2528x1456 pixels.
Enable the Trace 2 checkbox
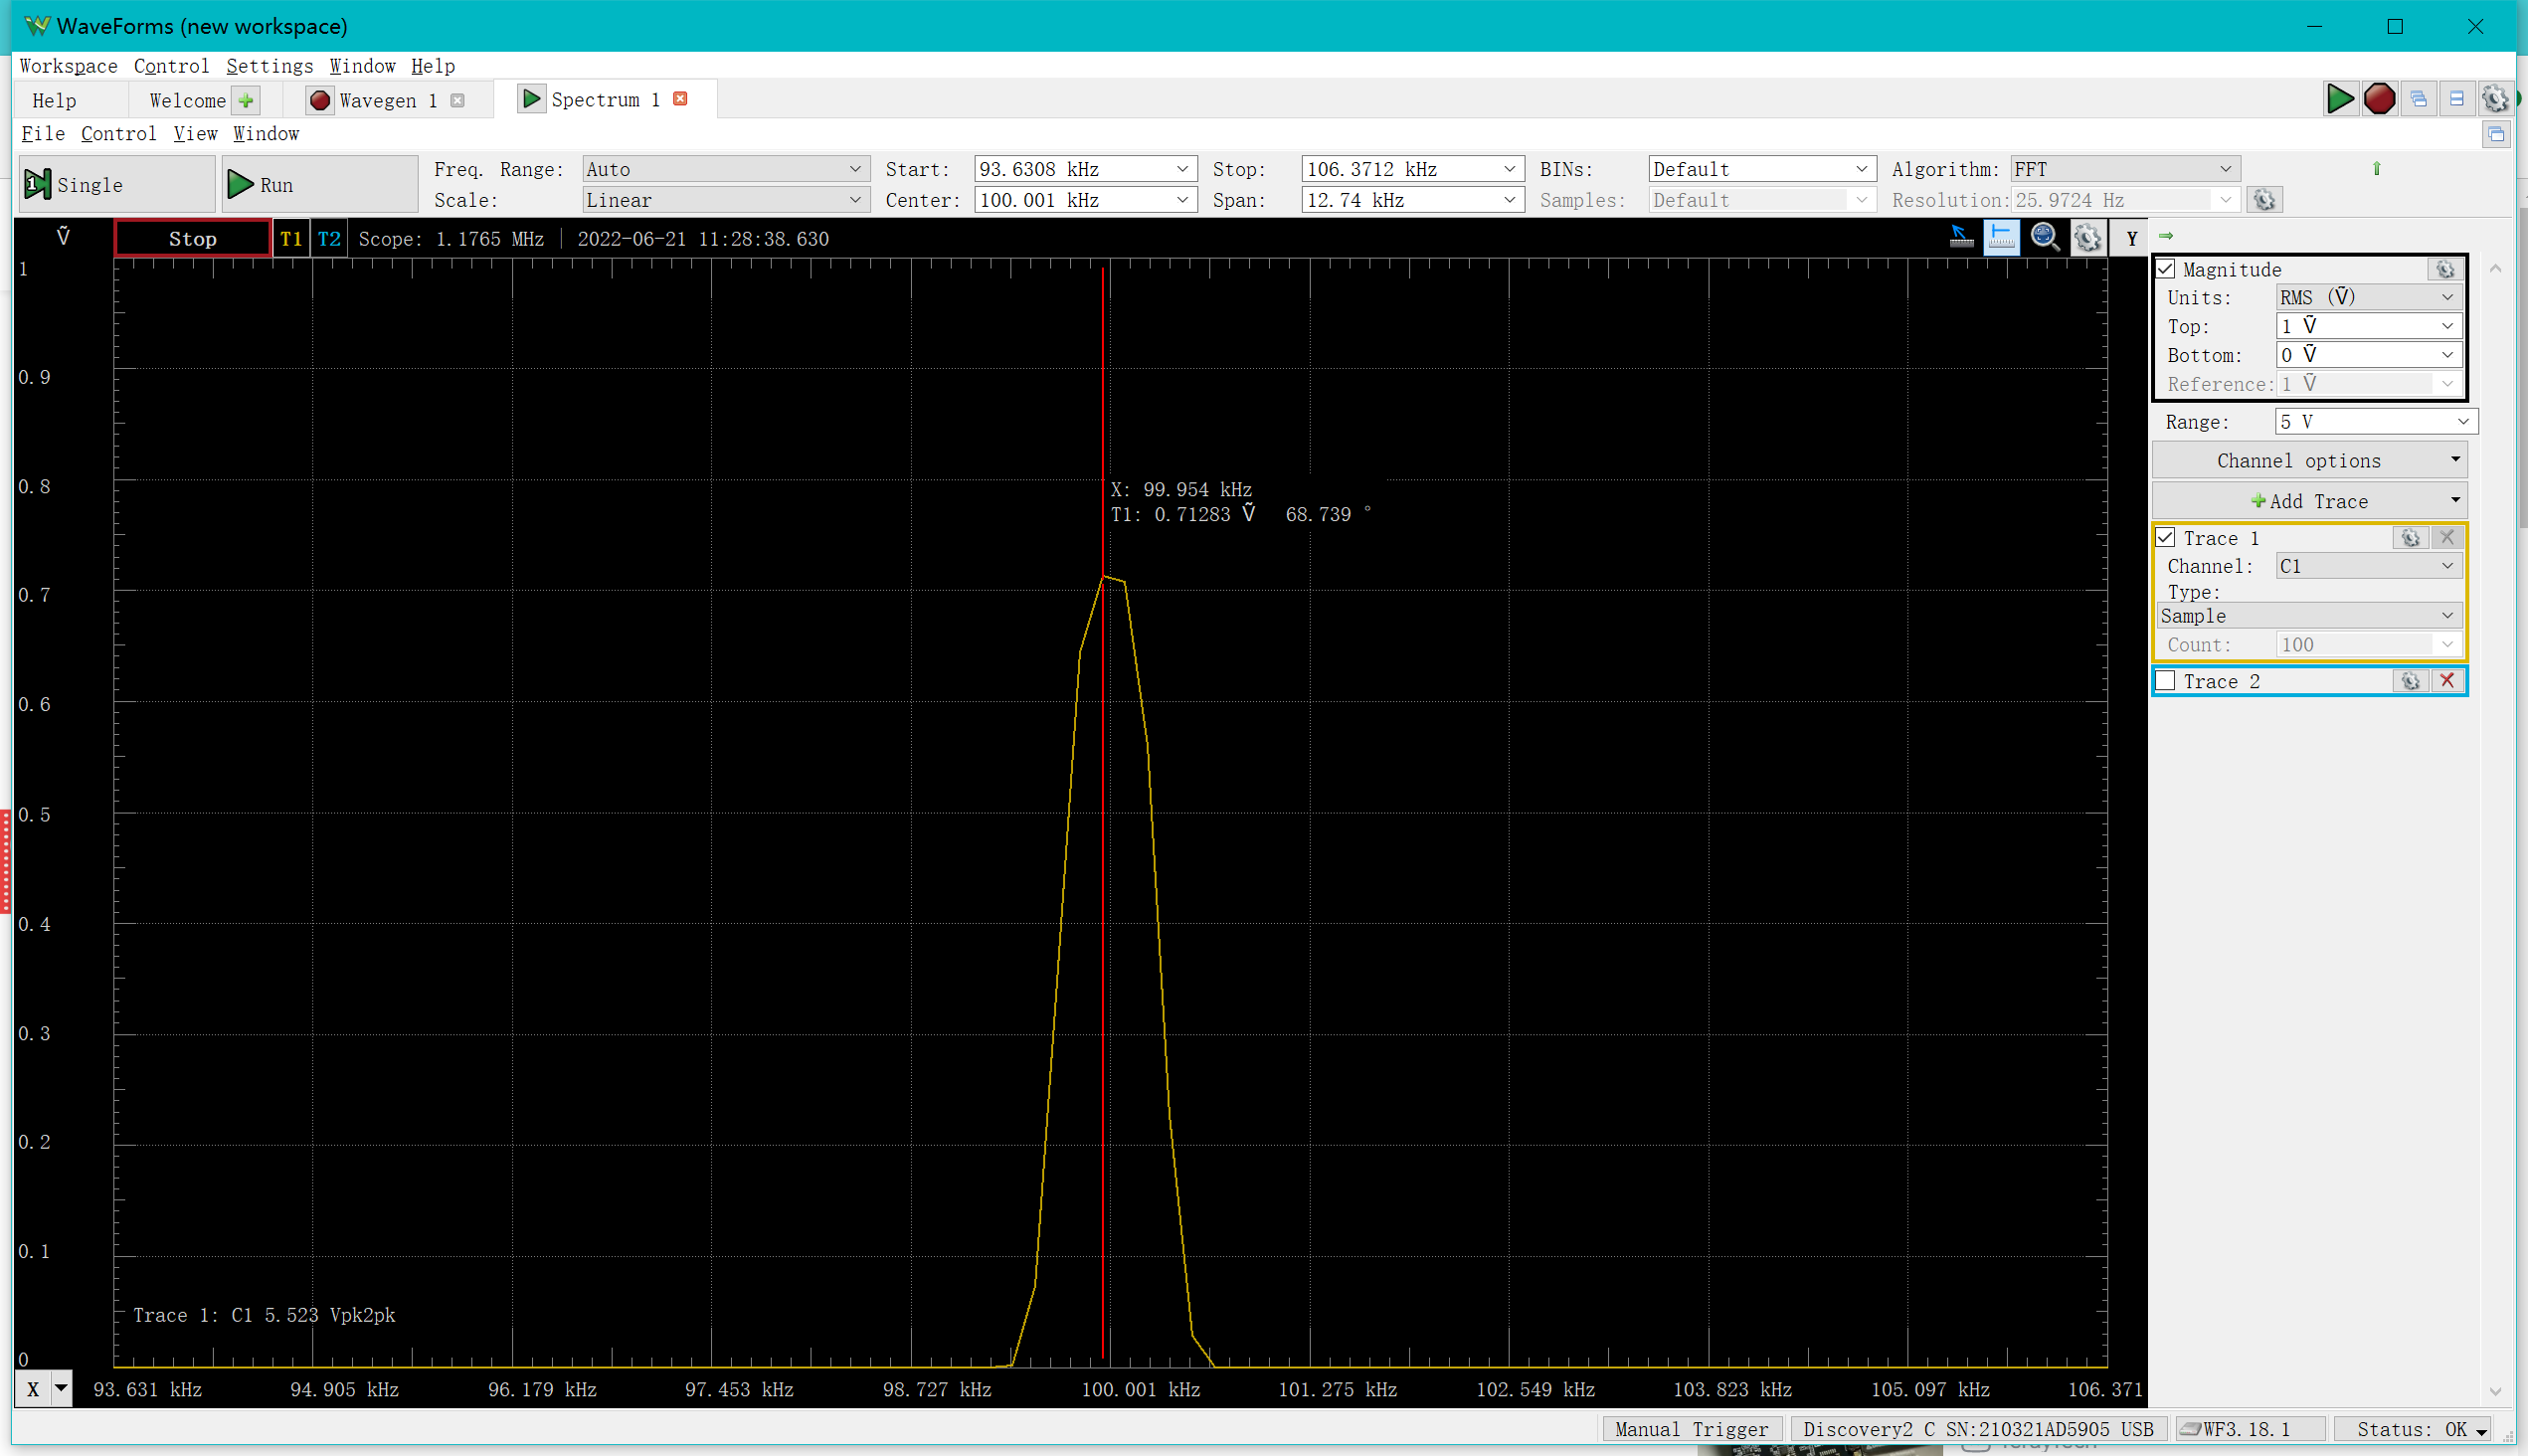coord(2166,681)
